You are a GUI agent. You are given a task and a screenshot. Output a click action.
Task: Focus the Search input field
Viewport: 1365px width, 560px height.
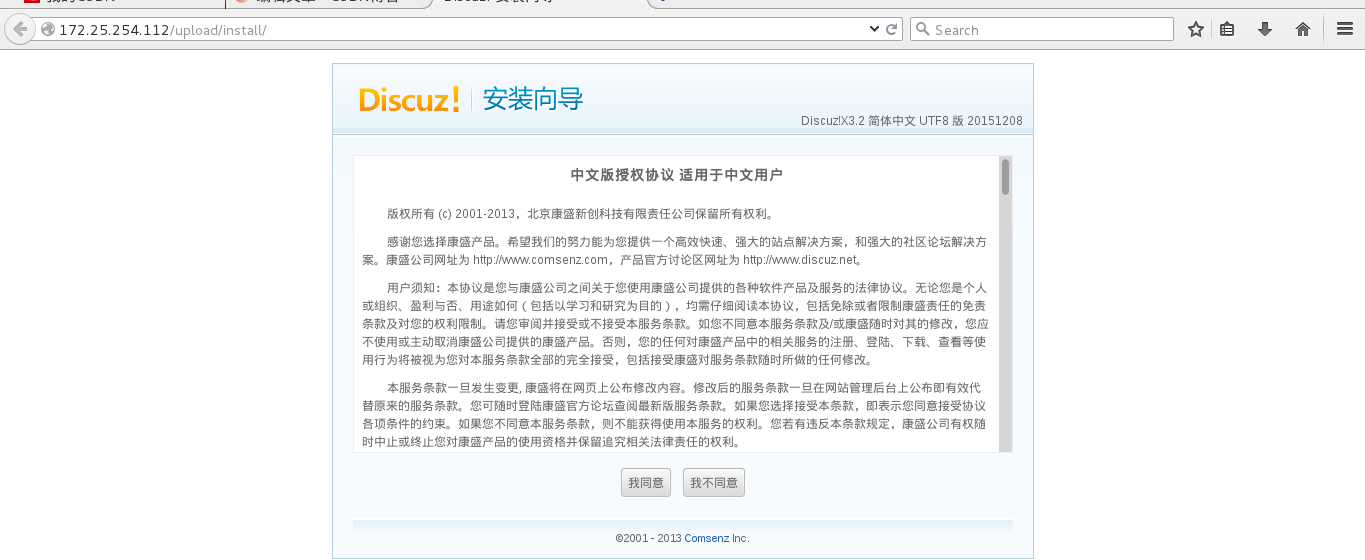tap(1042, 30)
